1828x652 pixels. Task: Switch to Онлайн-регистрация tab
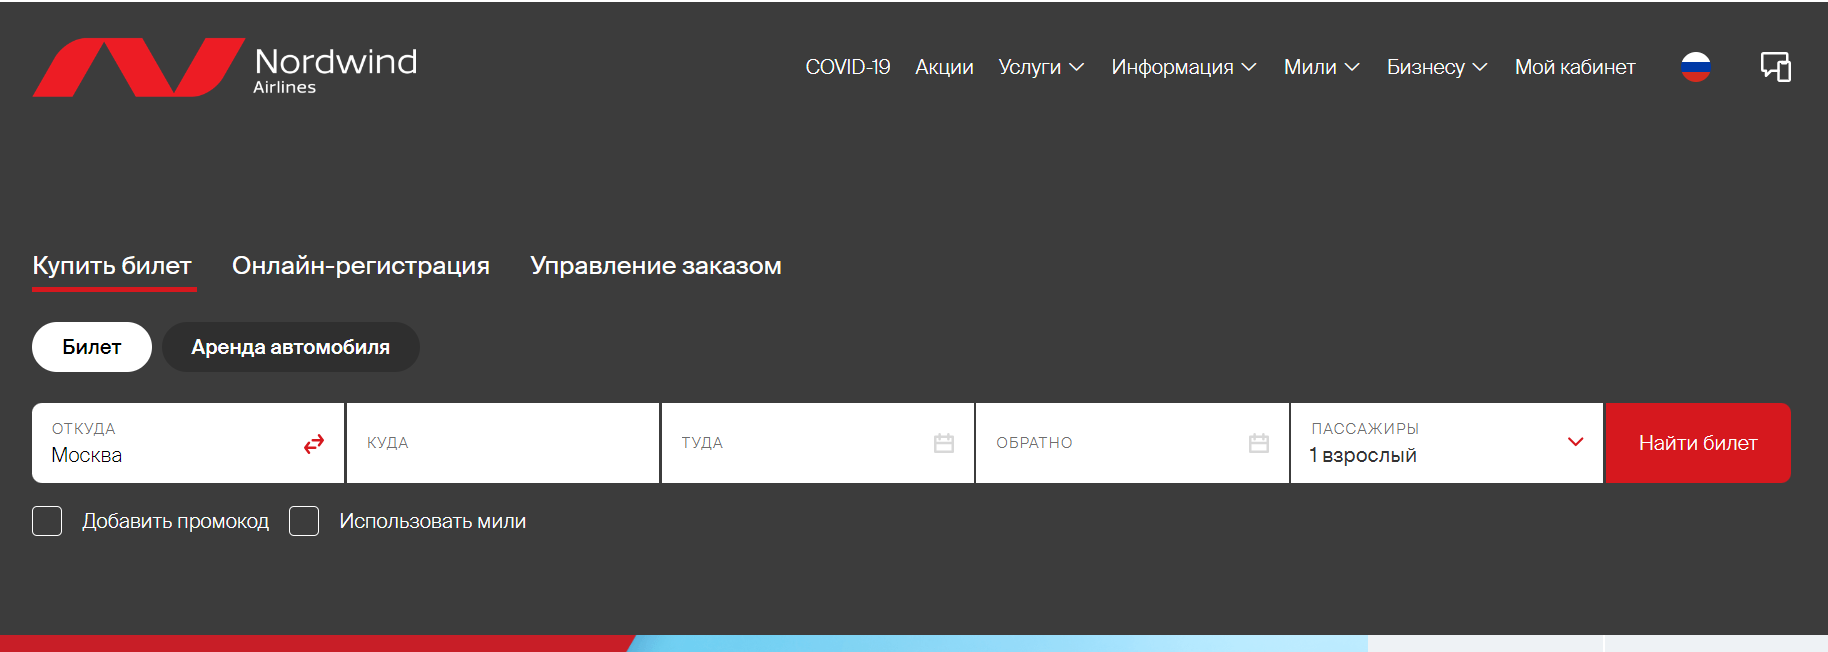(x=361, y=266)
